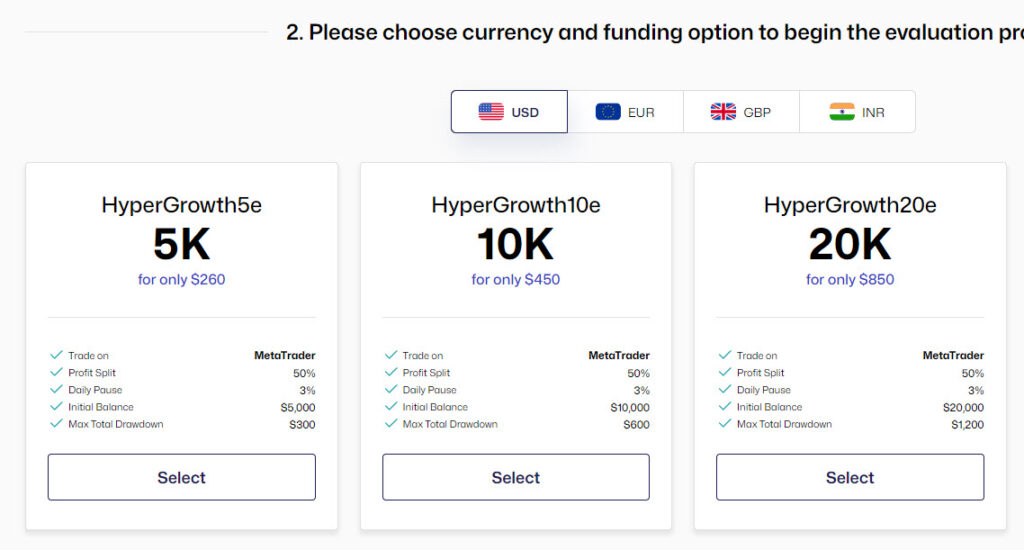Switch currency to USD tab
The width and height of the screenshot is (1024, 550).
click(509, 112)
